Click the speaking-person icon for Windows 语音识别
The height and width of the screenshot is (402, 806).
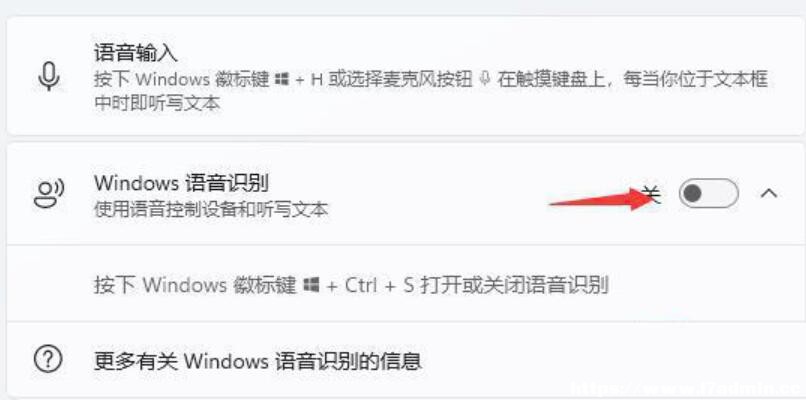click(49, 193)
